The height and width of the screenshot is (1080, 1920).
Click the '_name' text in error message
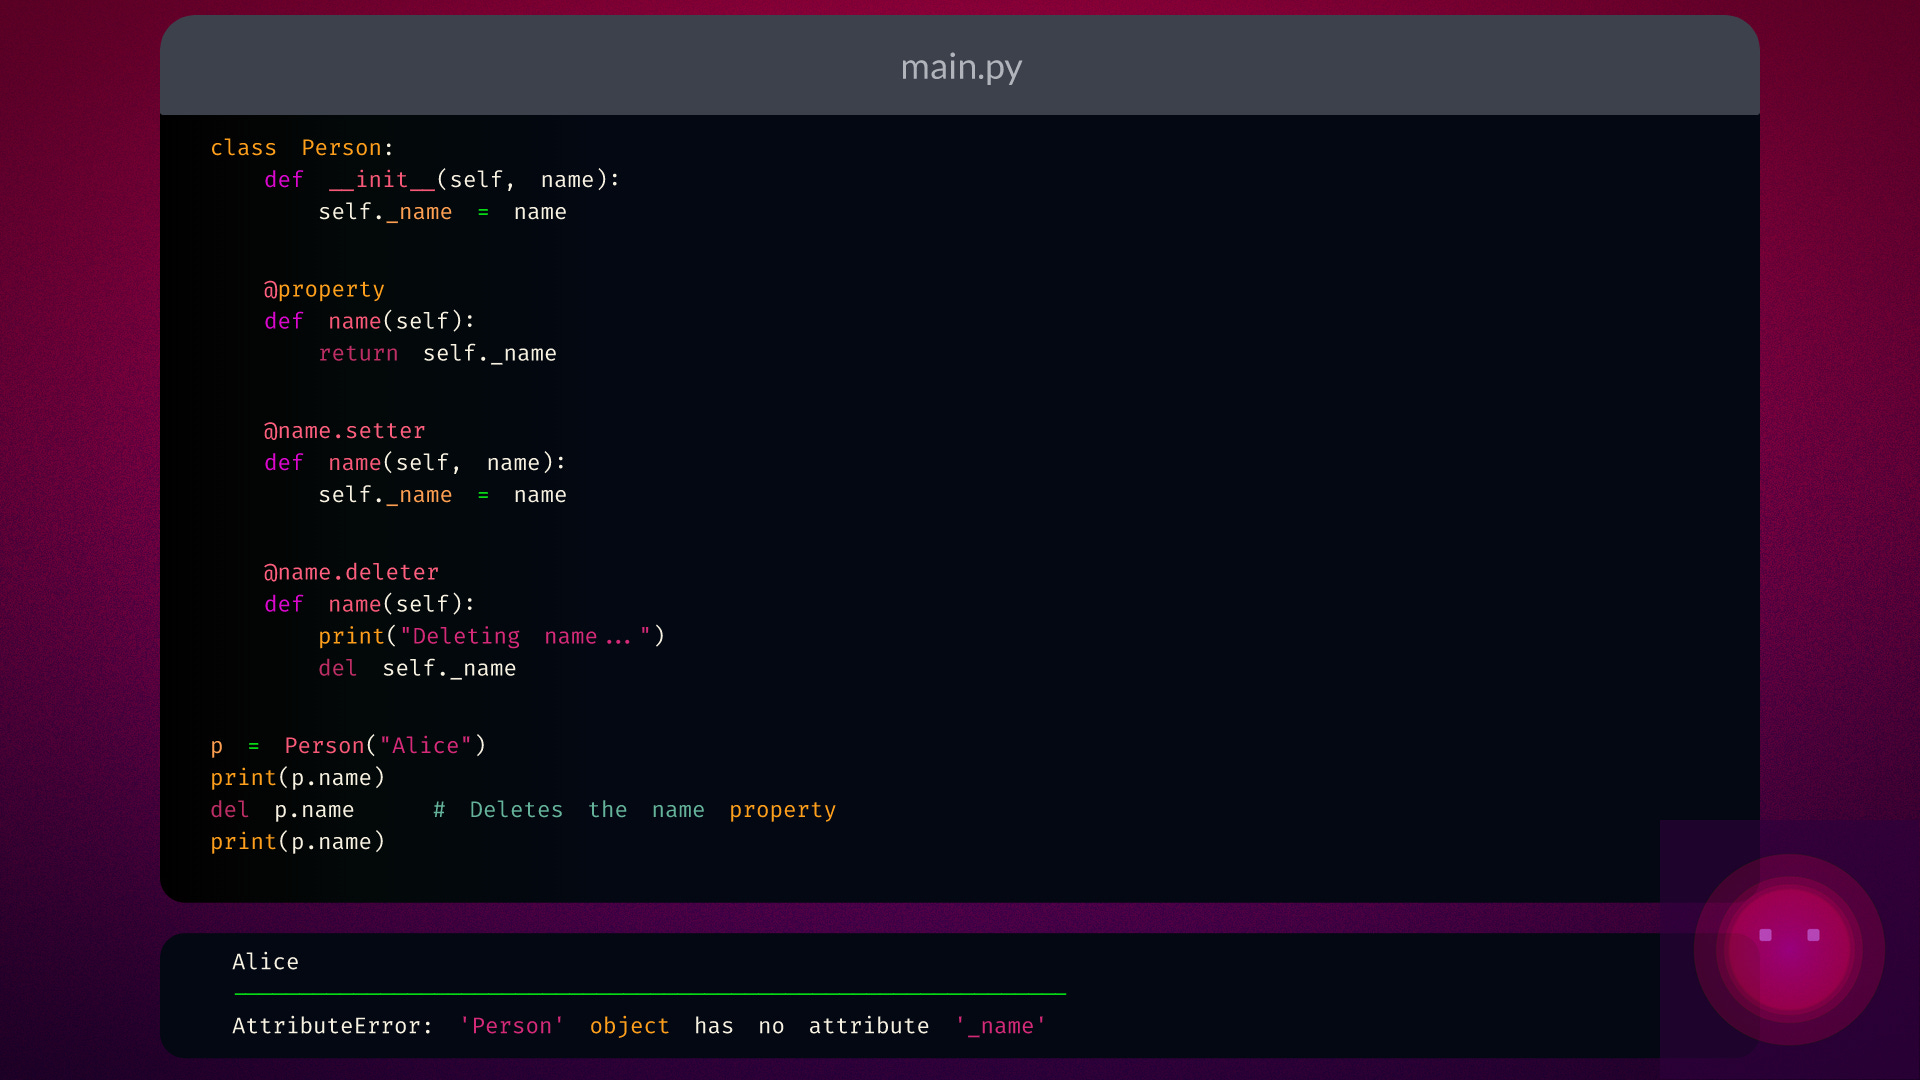[1000, 1026]
